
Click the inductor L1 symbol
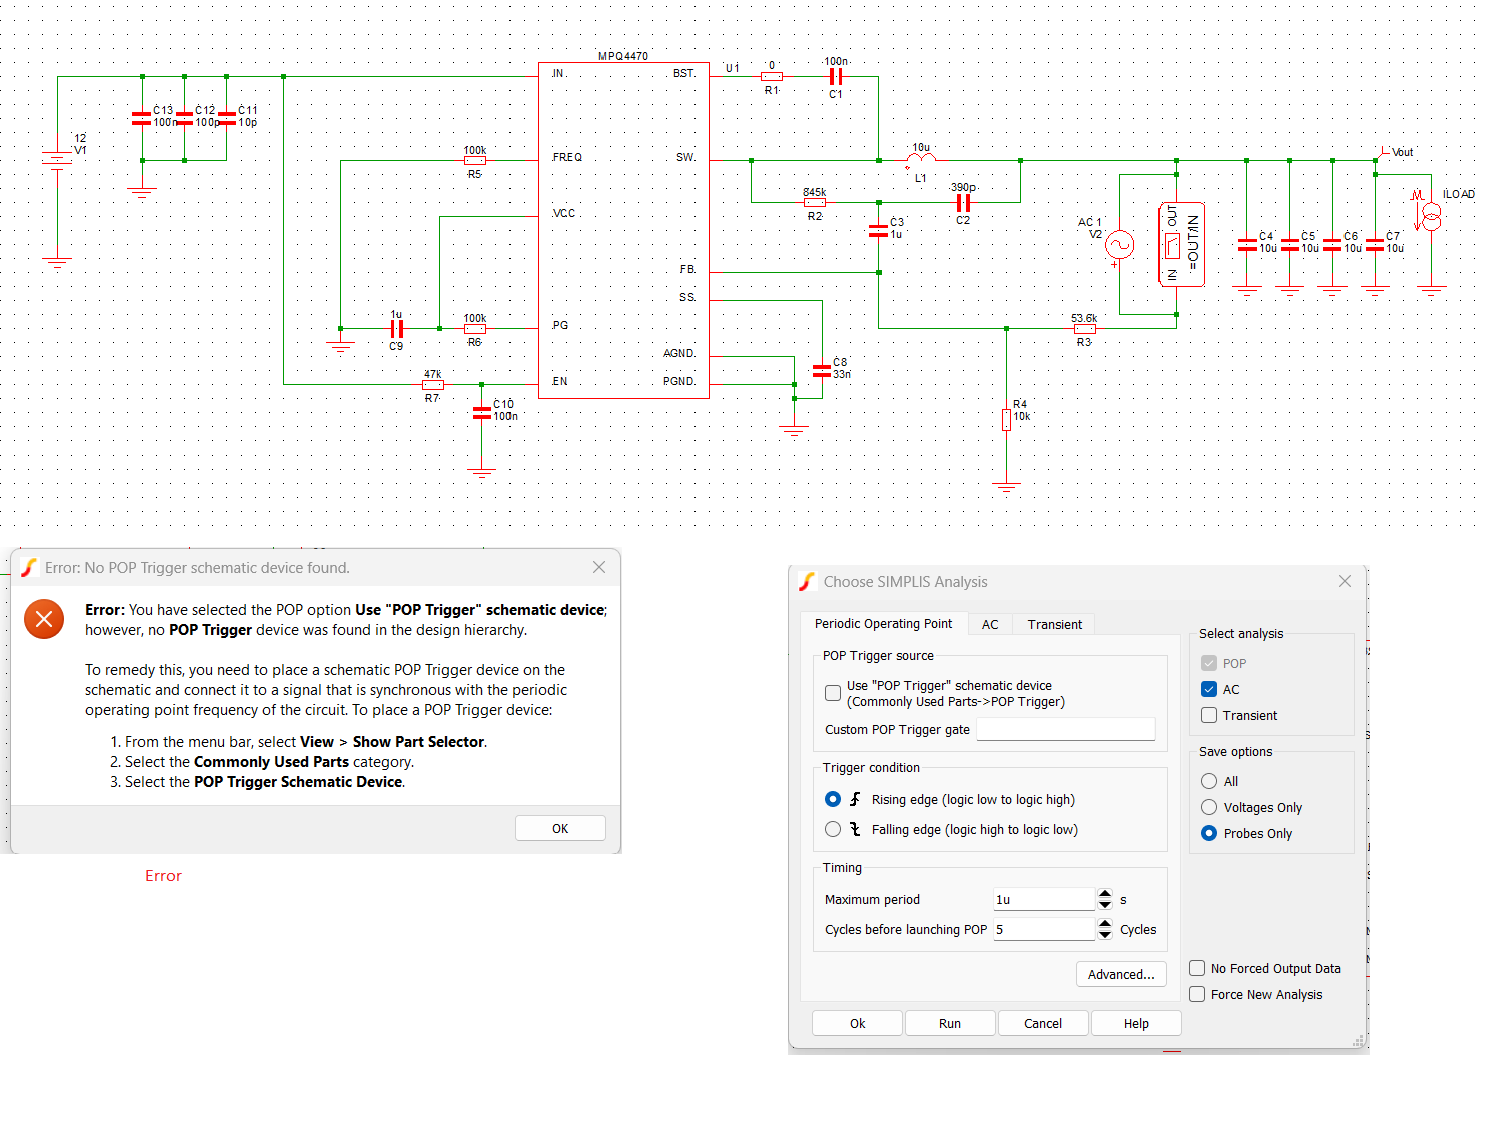(x=921, y=158)
